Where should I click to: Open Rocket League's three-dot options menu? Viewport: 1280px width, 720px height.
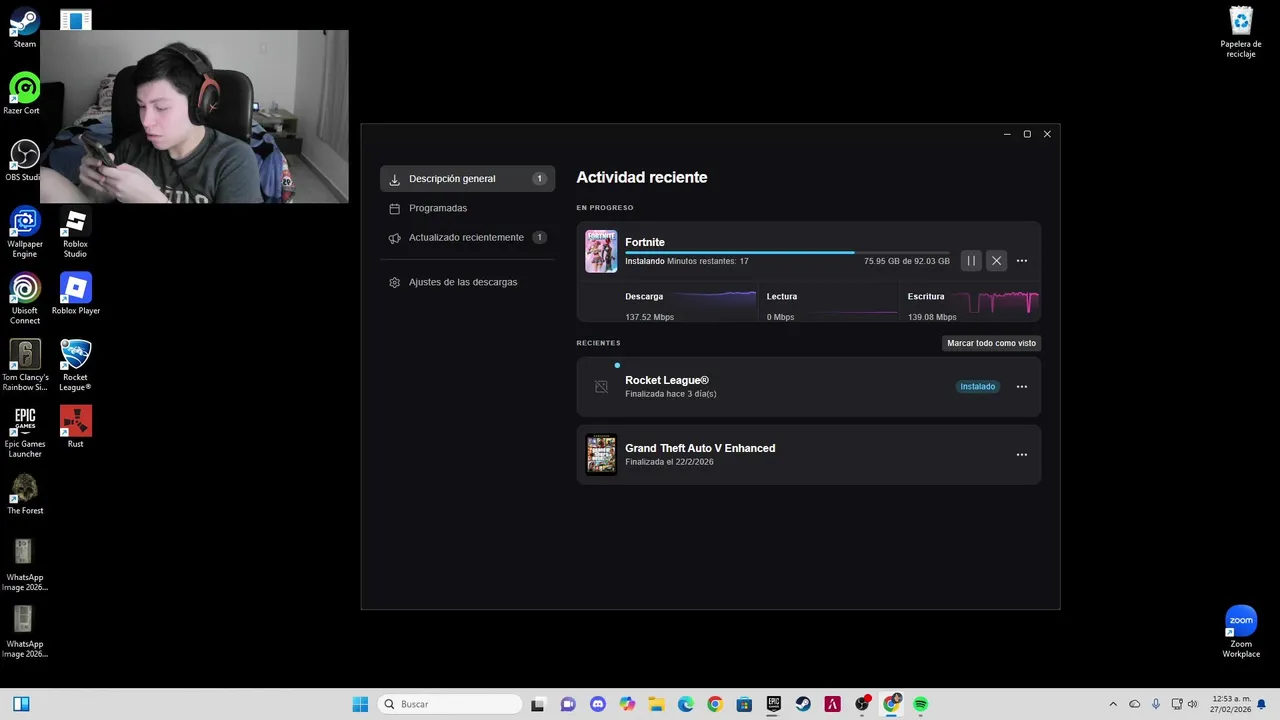(1021, 387)
